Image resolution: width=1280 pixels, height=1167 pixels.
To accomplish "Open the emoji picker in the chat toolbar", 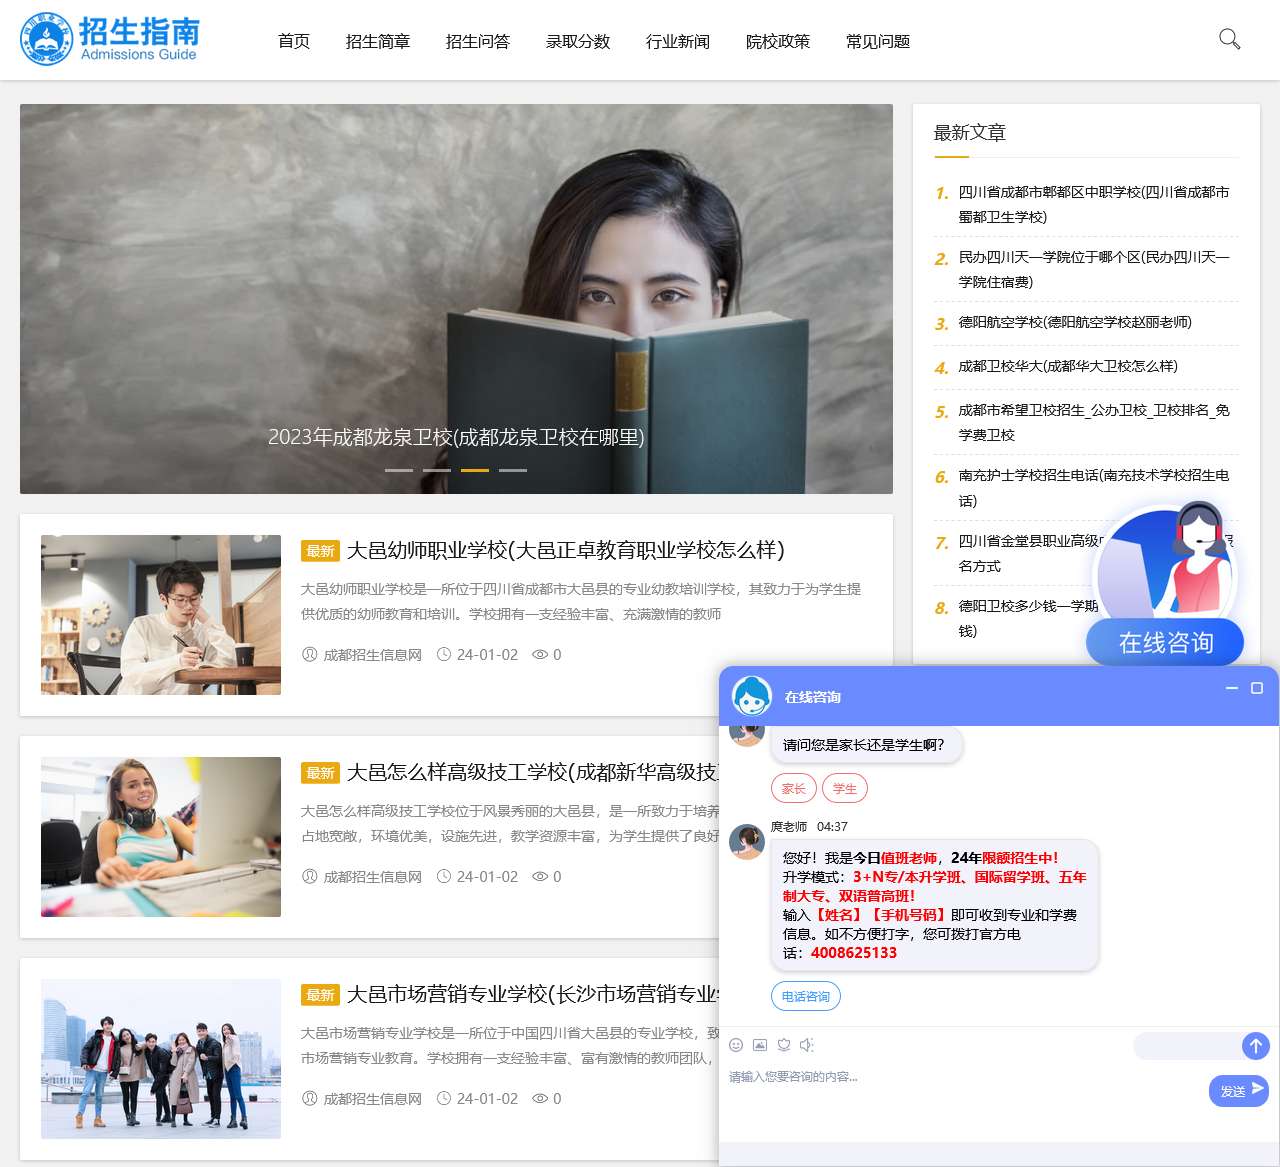I will tap(735, 1044).
